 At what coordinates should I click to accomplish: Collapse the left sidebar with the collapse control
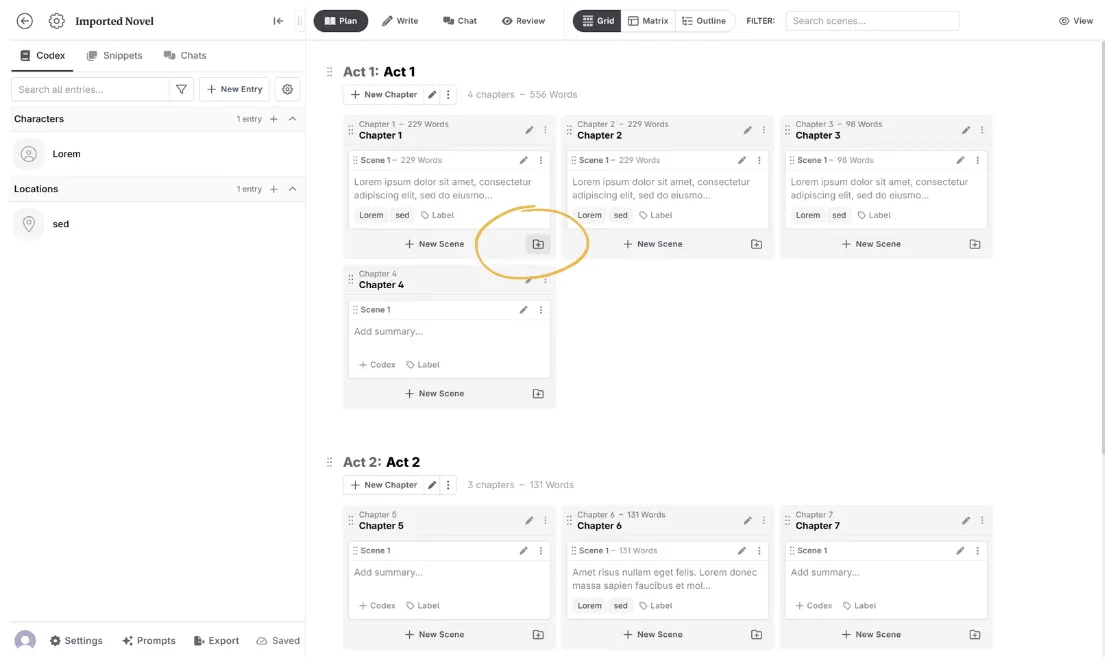[x=279, y=20]
